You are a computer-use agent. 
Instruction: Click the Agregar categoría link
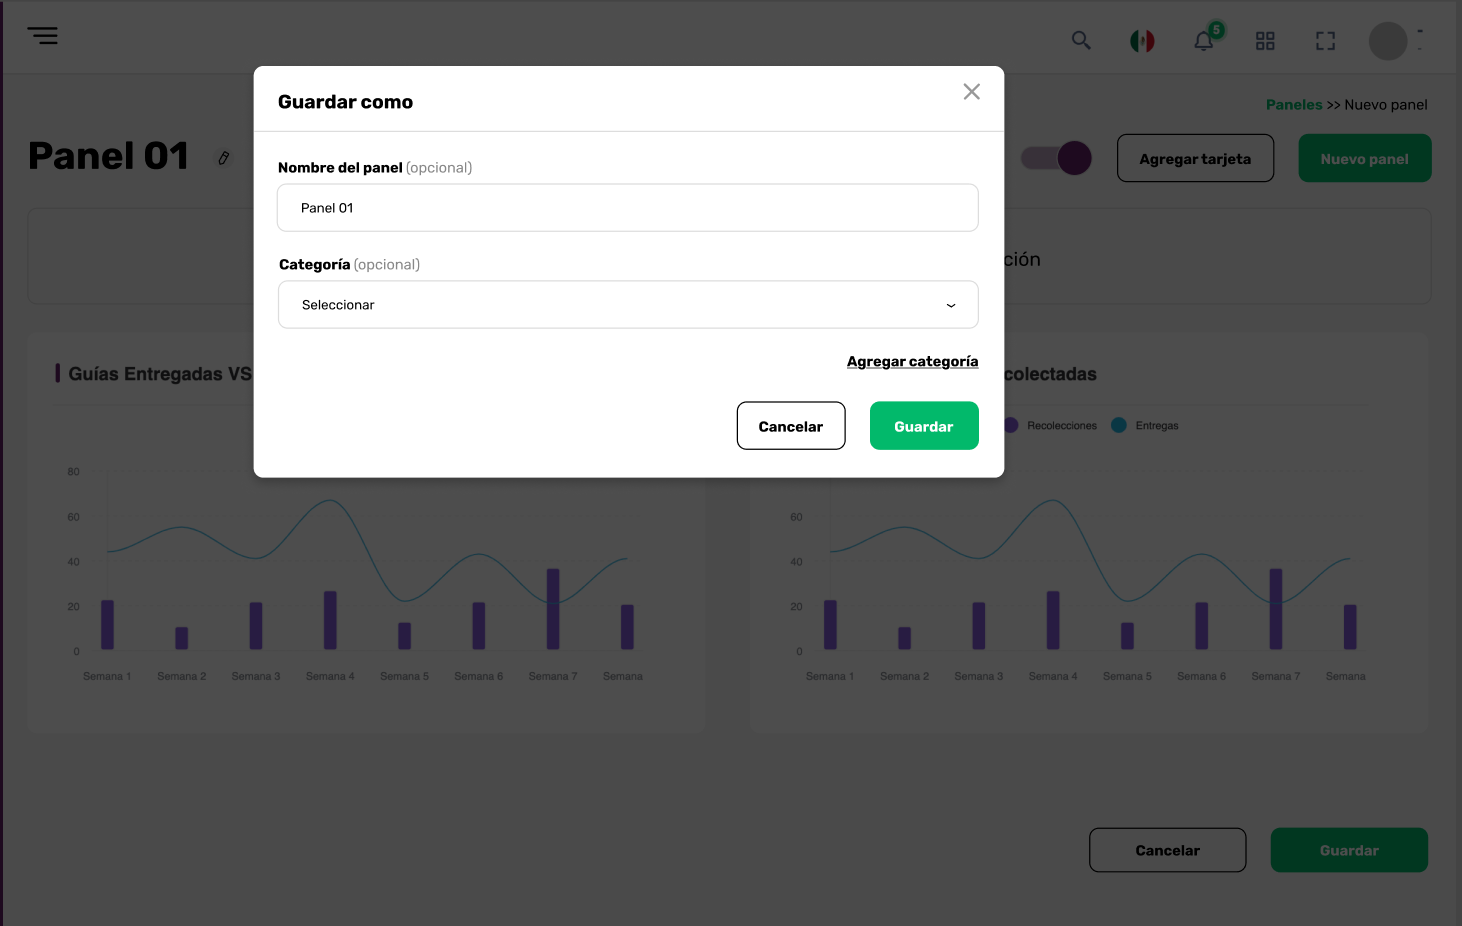click(912, 362)
